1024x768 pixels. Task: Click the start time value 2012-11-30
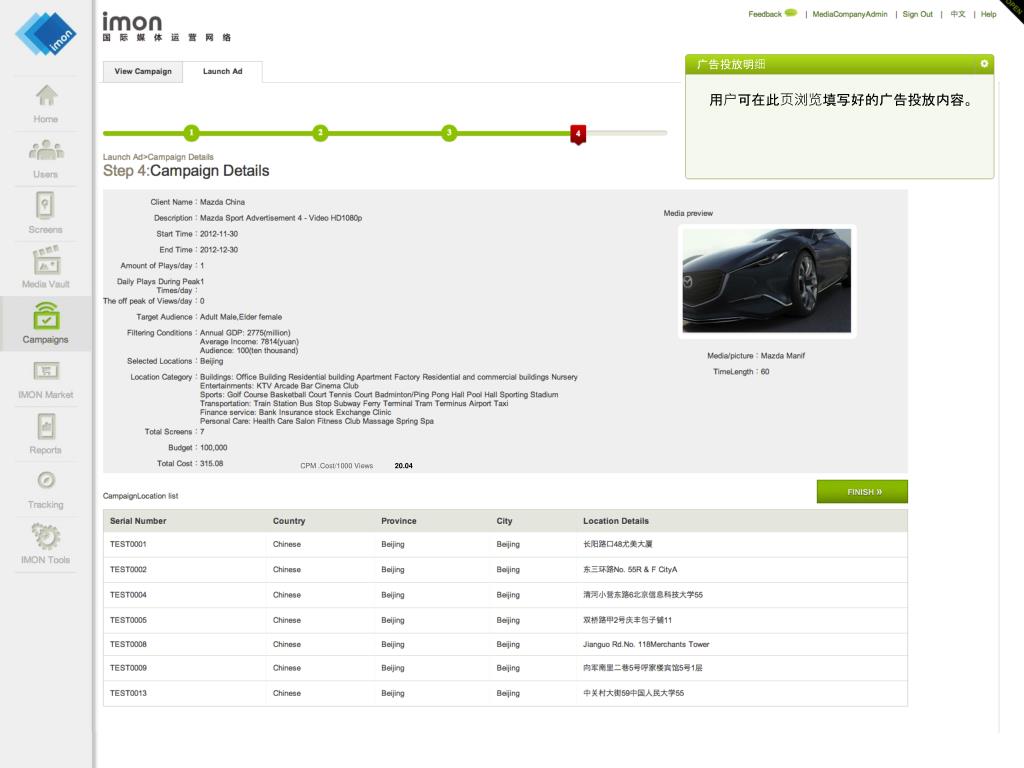(219, 234)
